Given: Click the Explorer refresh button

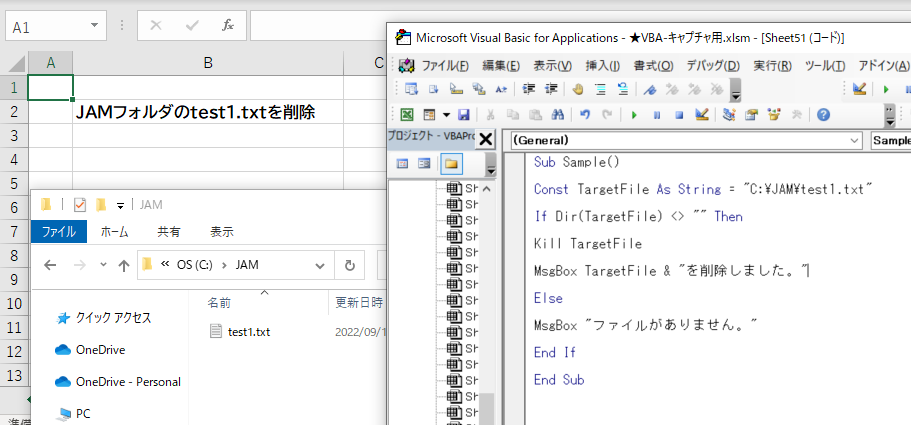Looking at the screenshot, I should point(349,266).
